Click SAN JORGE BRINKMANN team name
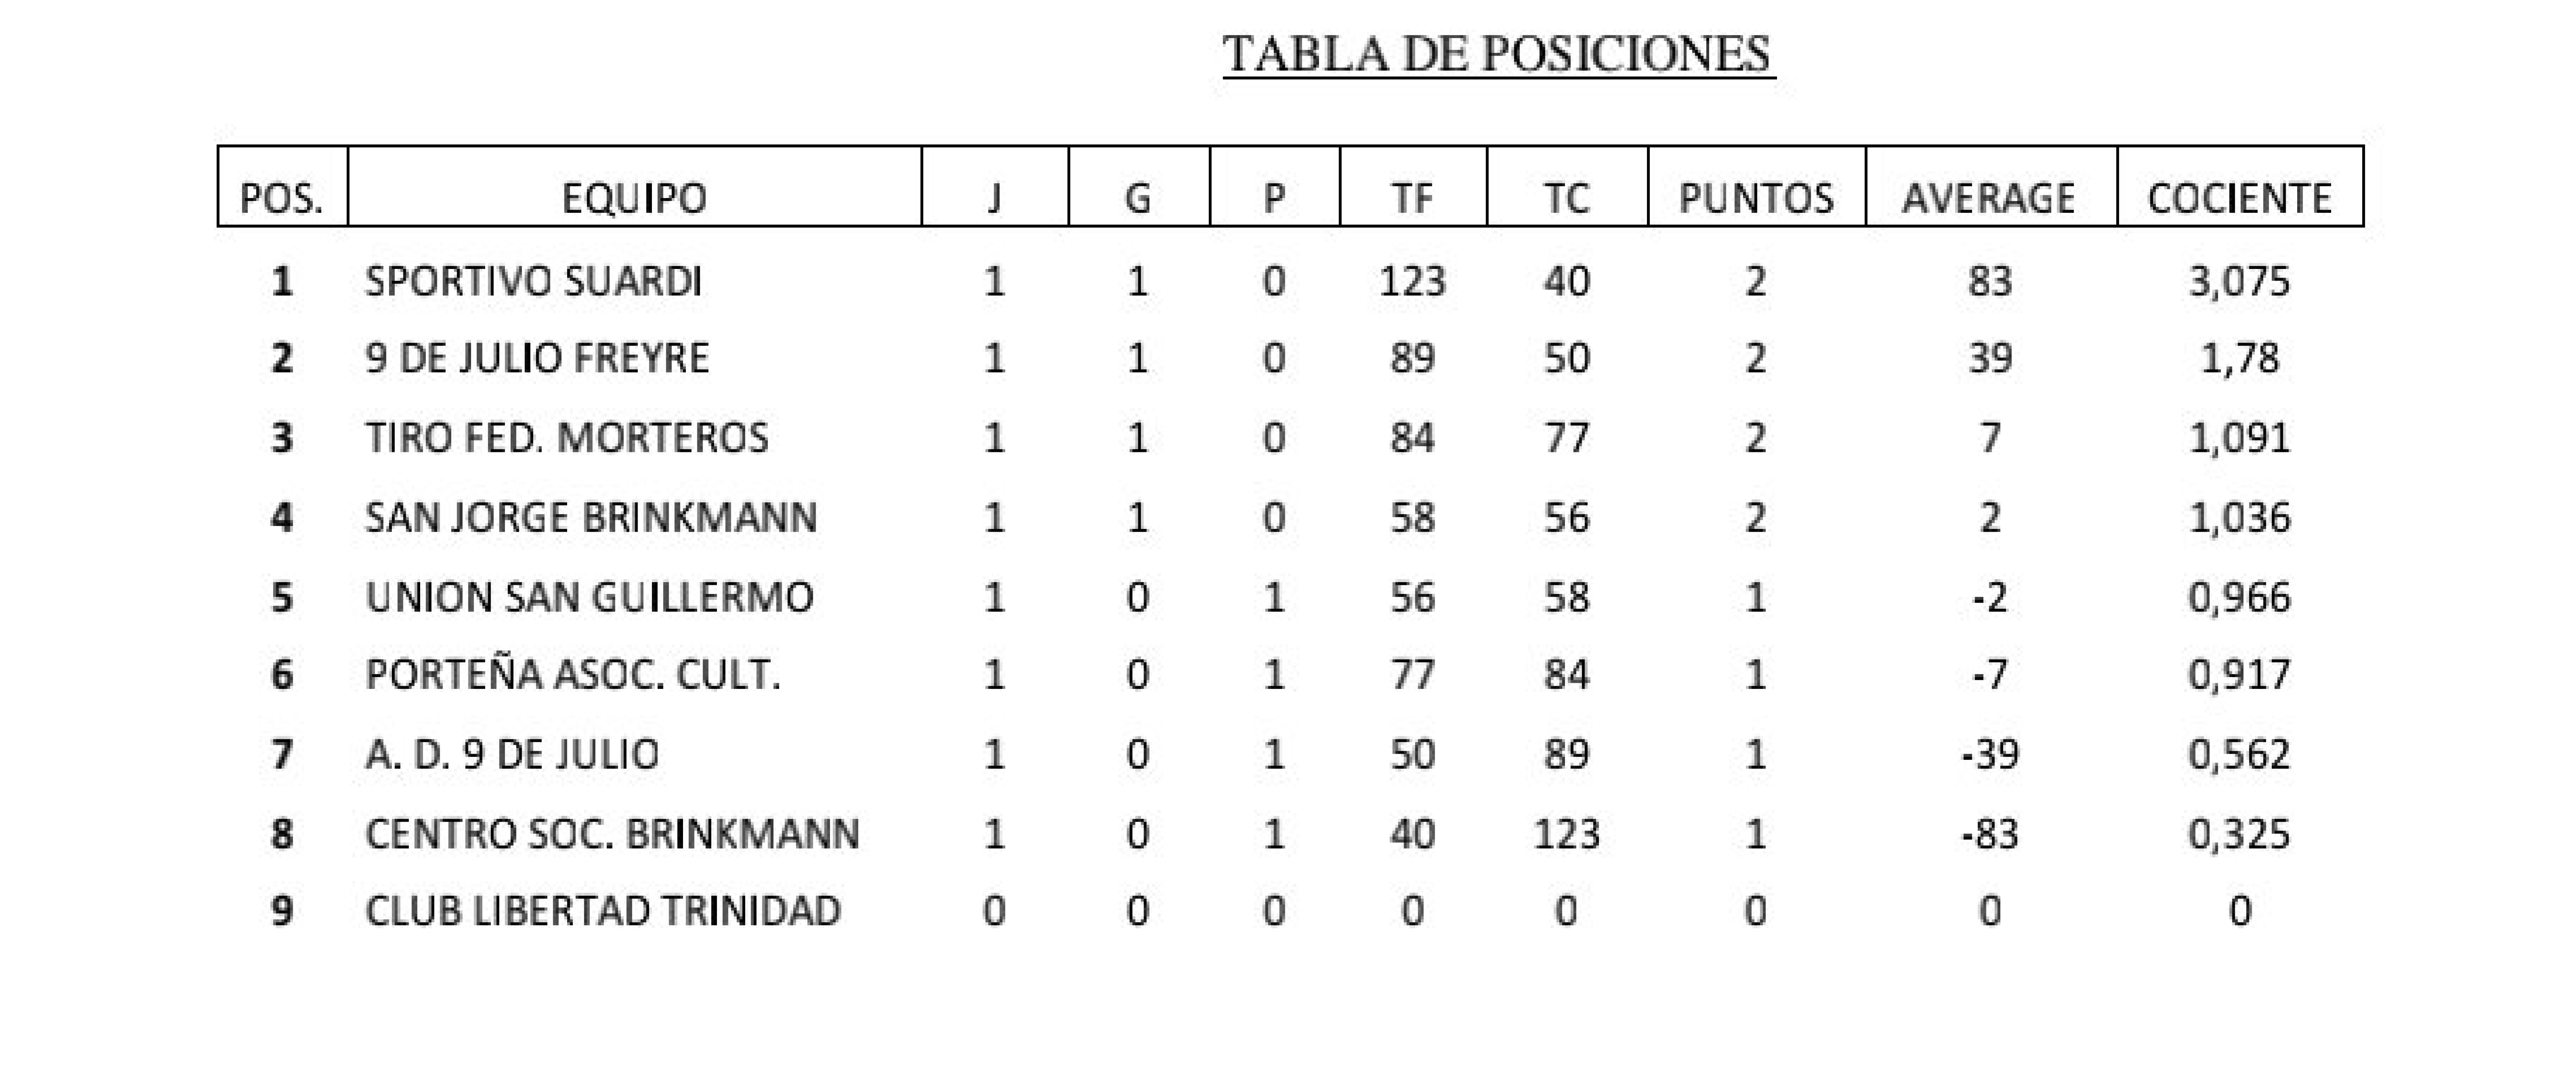Screen dimensions: 2576x1086 591,517
